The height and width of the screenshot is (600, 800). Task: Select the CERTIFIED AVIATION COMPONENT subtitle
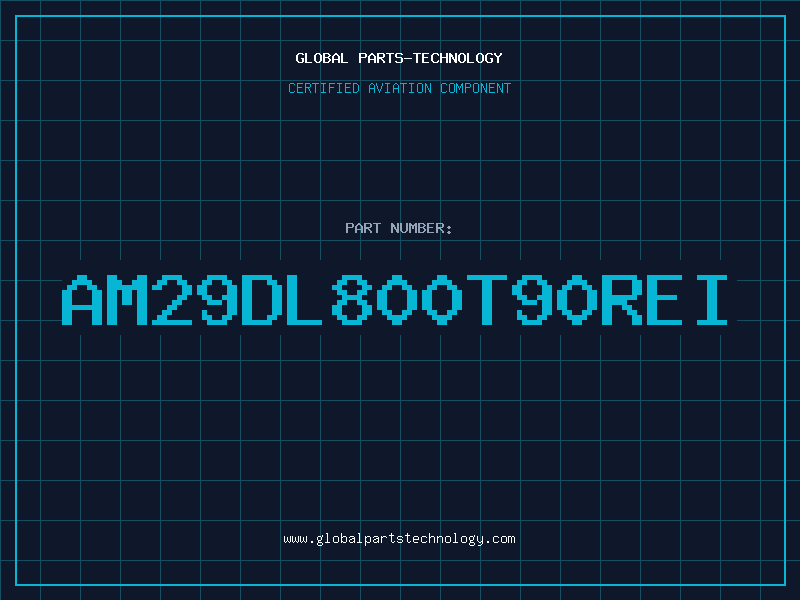click(399, 88)
